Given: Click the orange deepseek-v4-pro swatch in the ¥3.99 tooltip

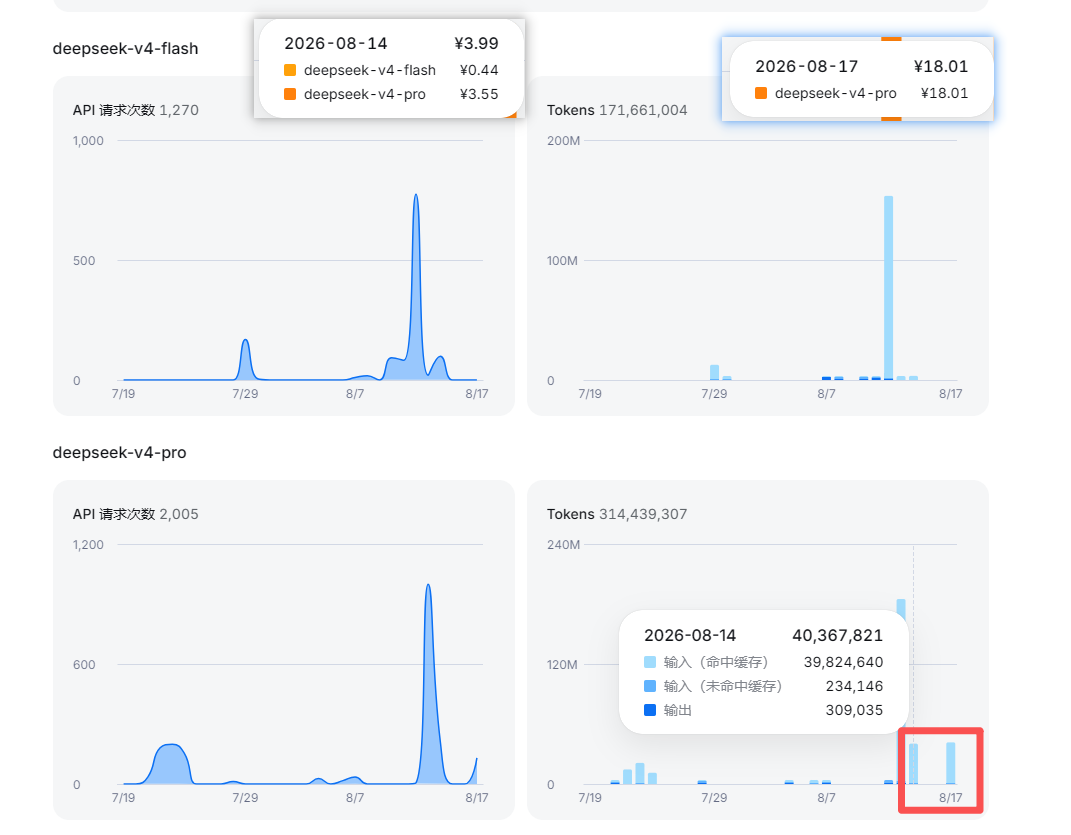Looking at the screenshot, I should click(290, 94).
